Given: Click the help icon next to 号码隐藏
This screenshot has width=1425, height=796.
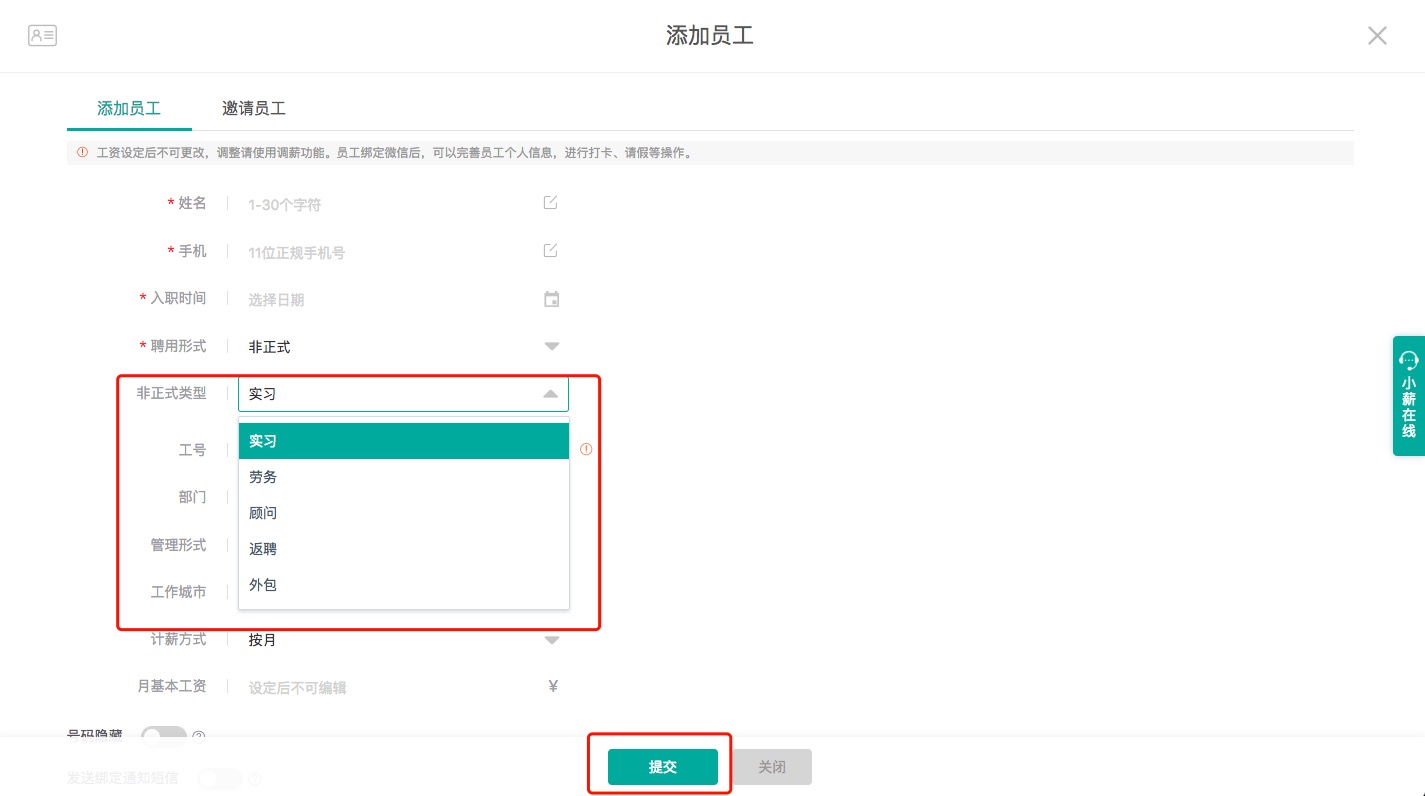Looking at the screenshot, I should [x=198, y=737].
